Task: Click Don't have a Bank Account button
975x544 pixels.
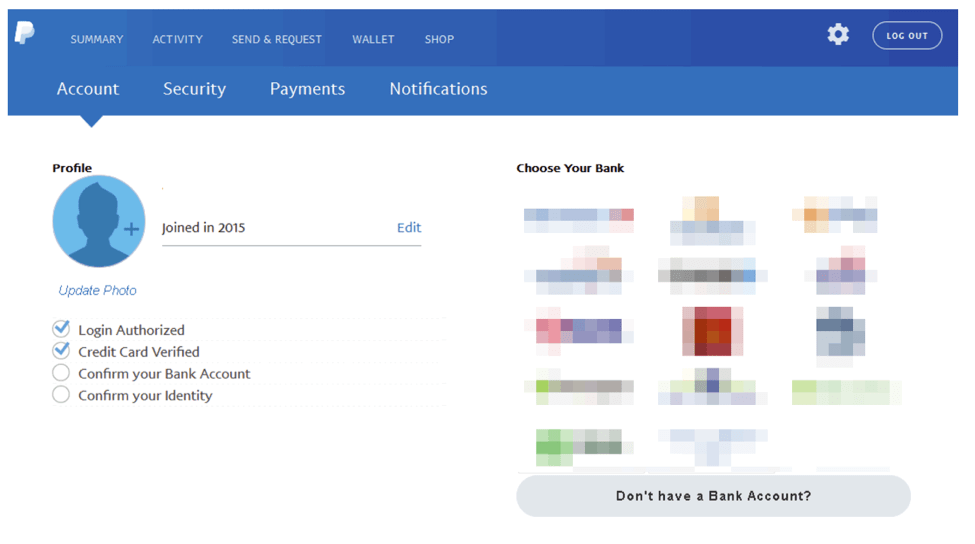Action: click(713, 496)
